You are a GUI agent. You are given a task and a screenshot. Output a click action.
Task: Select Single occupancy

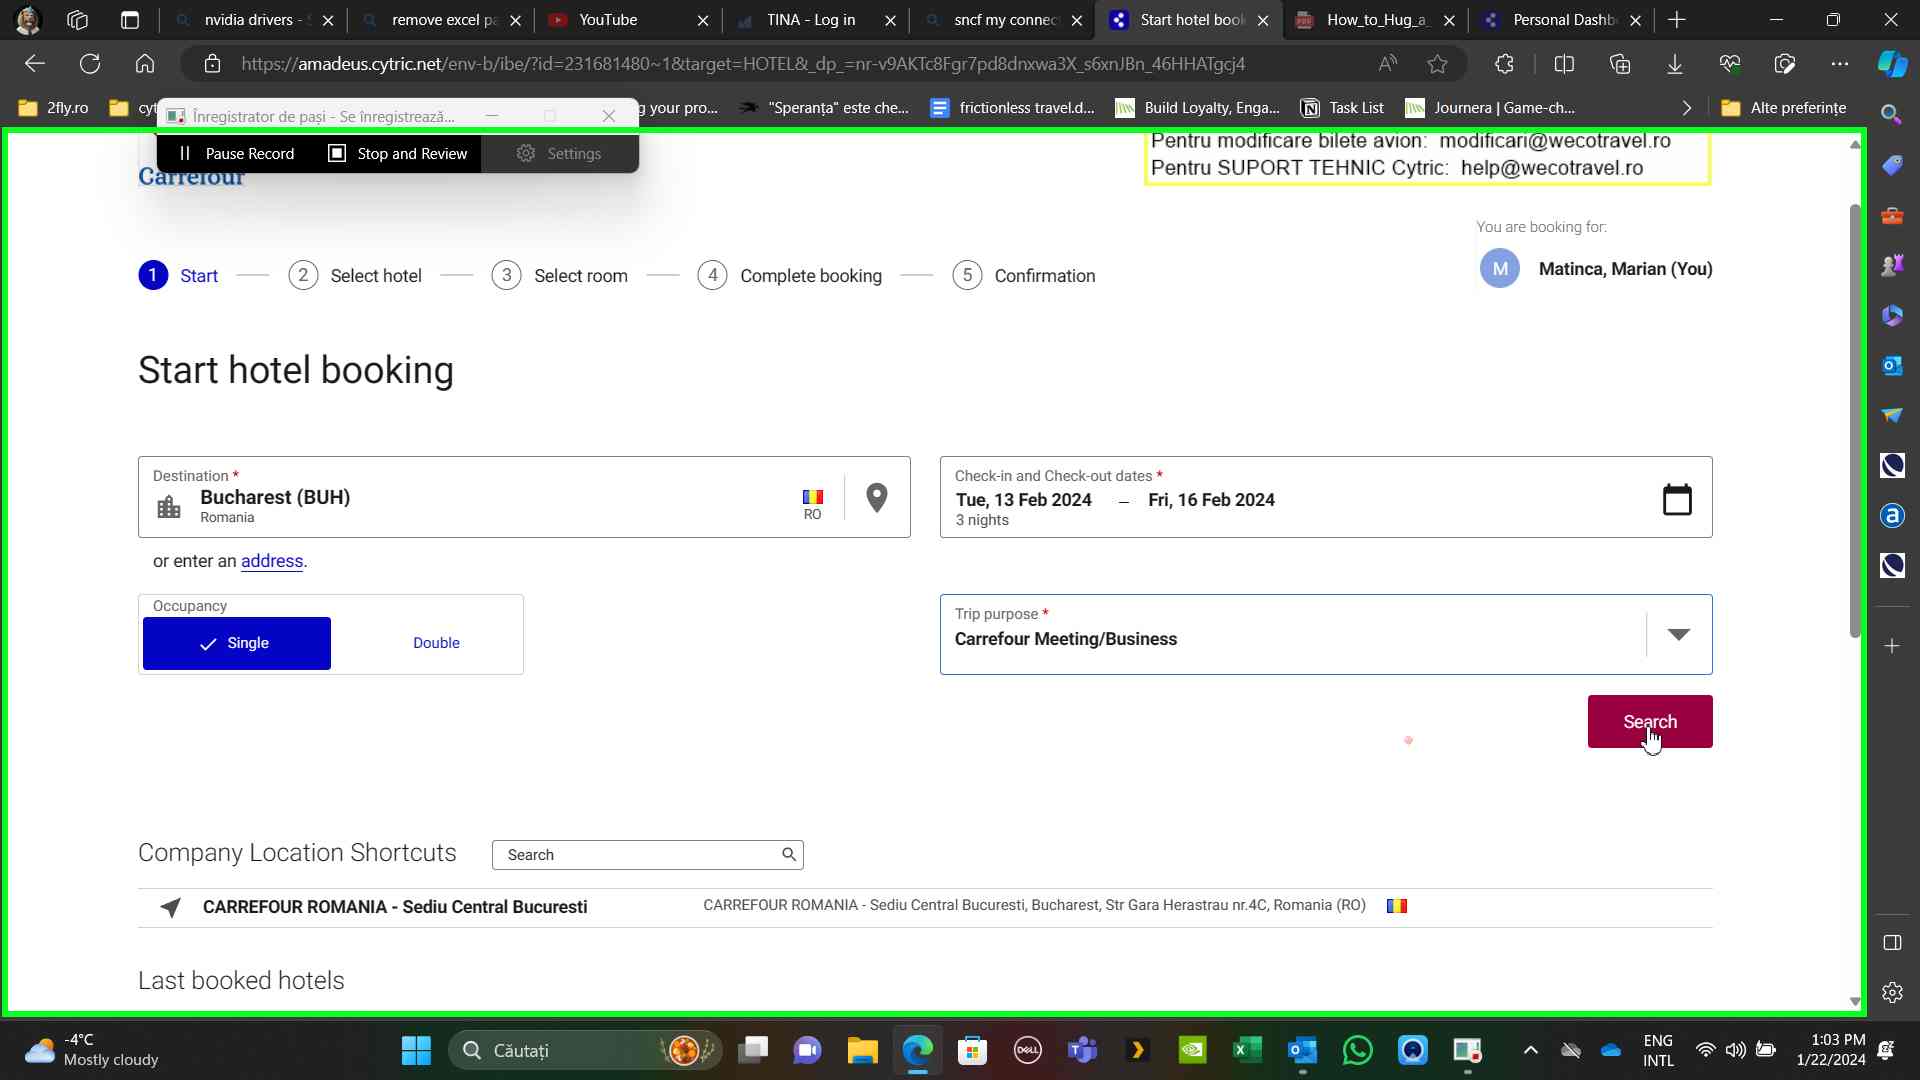point(237,643)
